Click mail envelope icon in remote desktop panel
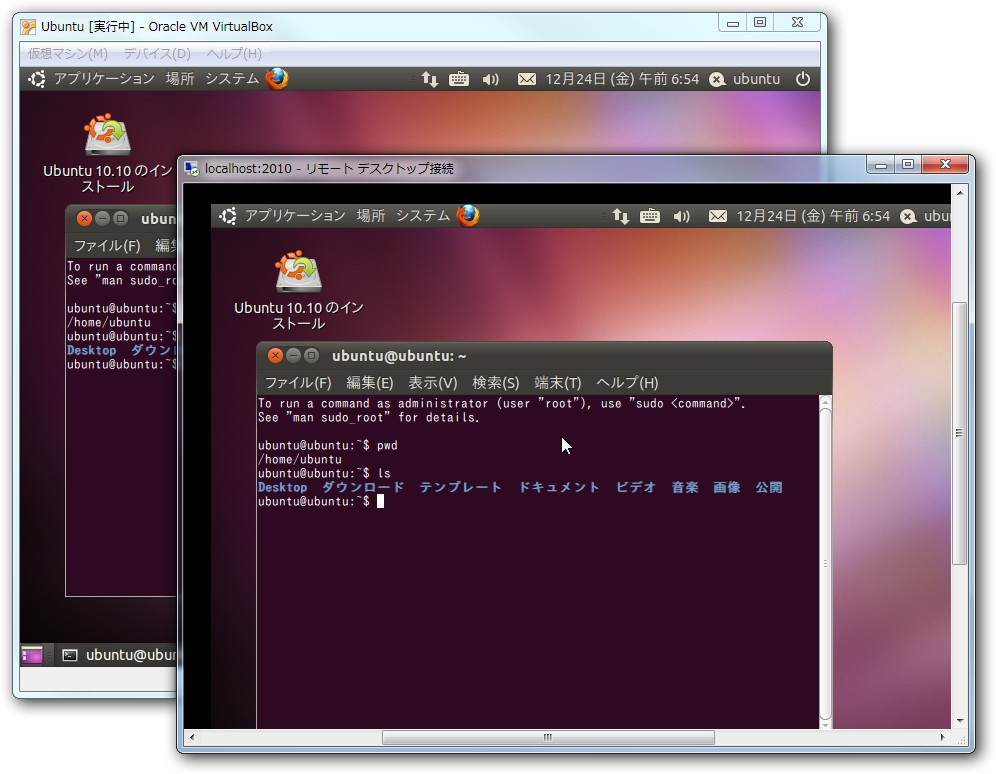Screen dimensions: 996x774 coord(718,217)
